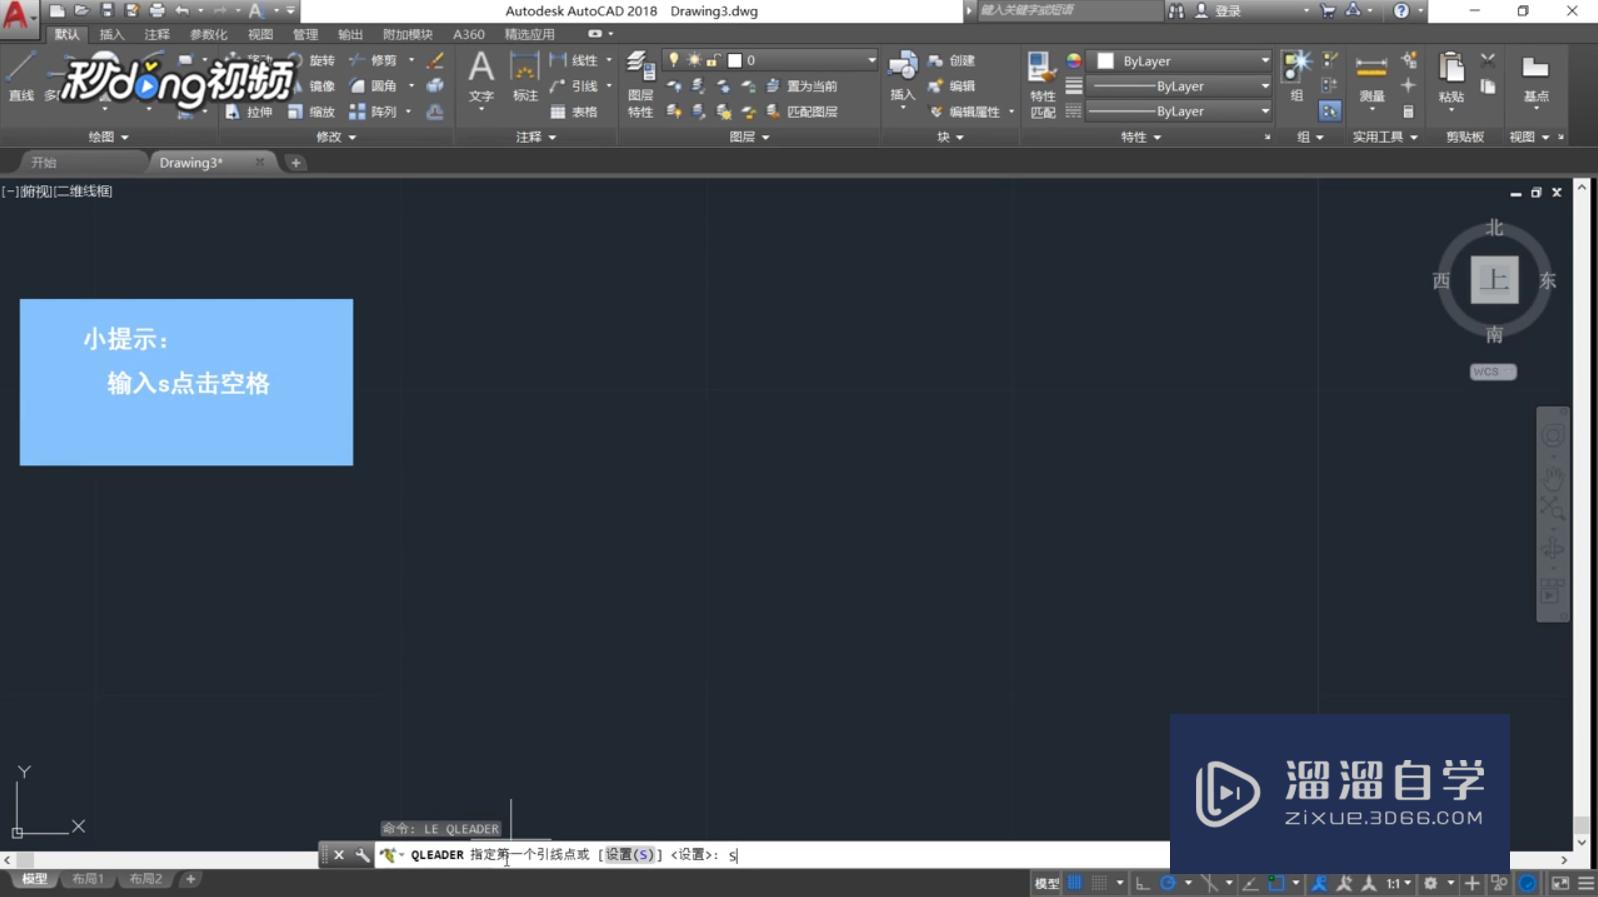Viewport: 1598px width, 897px height.
Task: Toggle drawing grid display in status bar
Action: tap(1075, 883)
